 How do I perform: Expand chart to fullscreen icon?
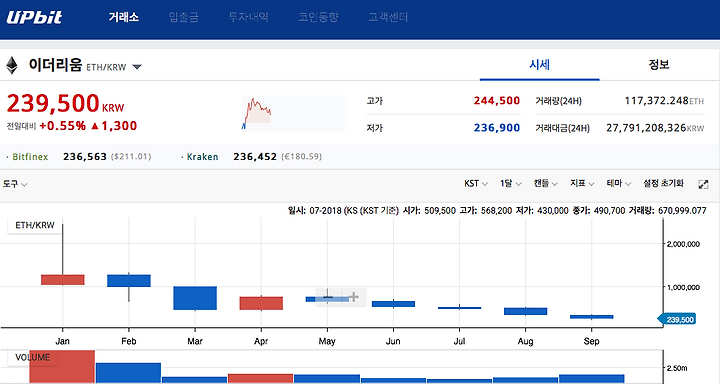click(x=703, y=184)
